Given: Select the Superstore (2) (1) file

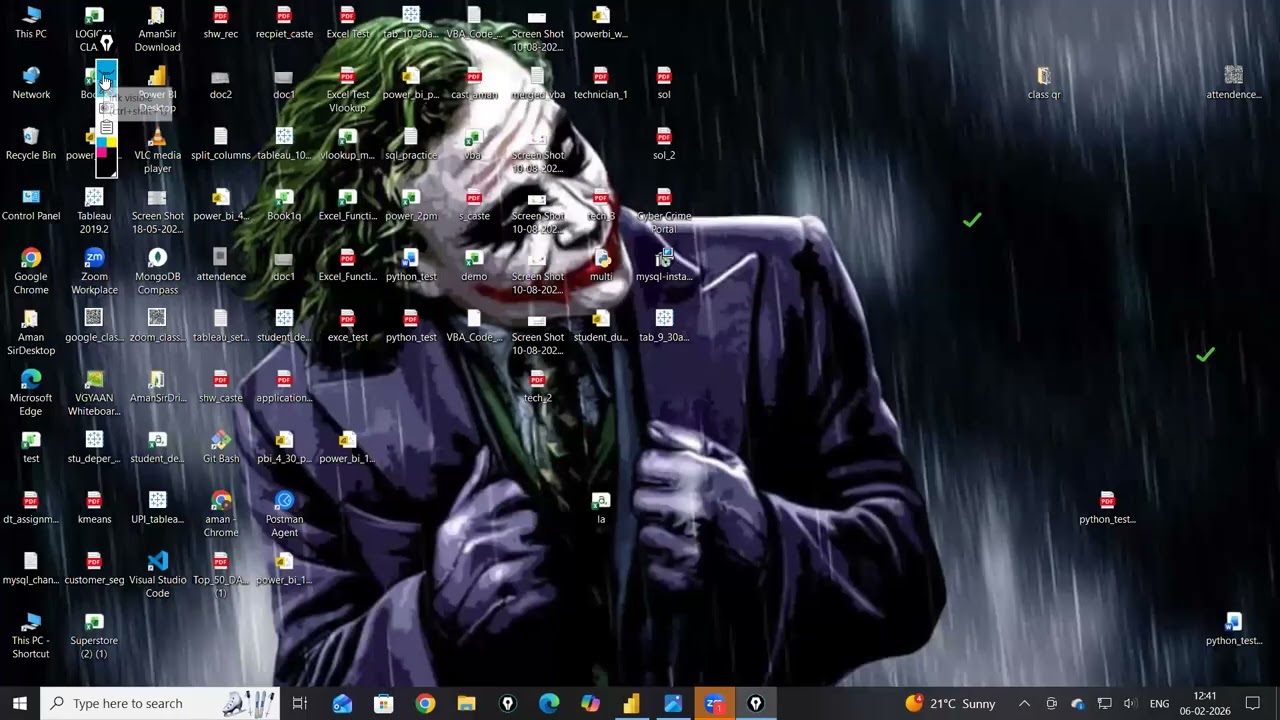Looking at the screenshot, I should tap(94, 635).
